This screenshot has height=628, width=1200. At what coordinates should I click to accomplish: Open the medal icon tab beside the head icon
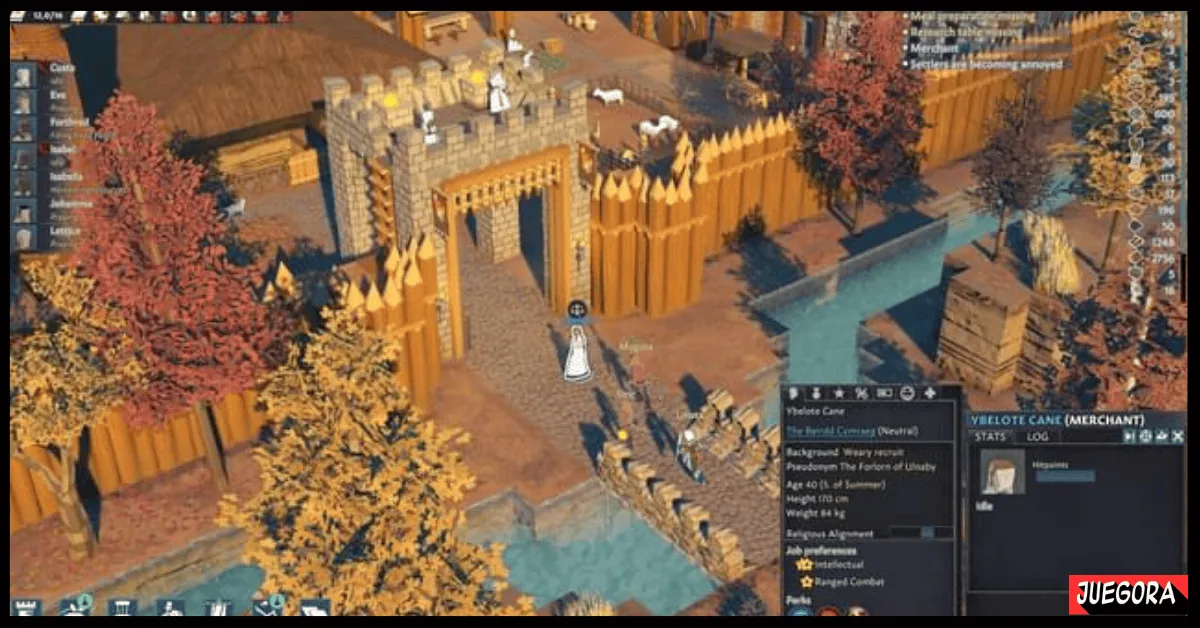(x=816, y=393)
